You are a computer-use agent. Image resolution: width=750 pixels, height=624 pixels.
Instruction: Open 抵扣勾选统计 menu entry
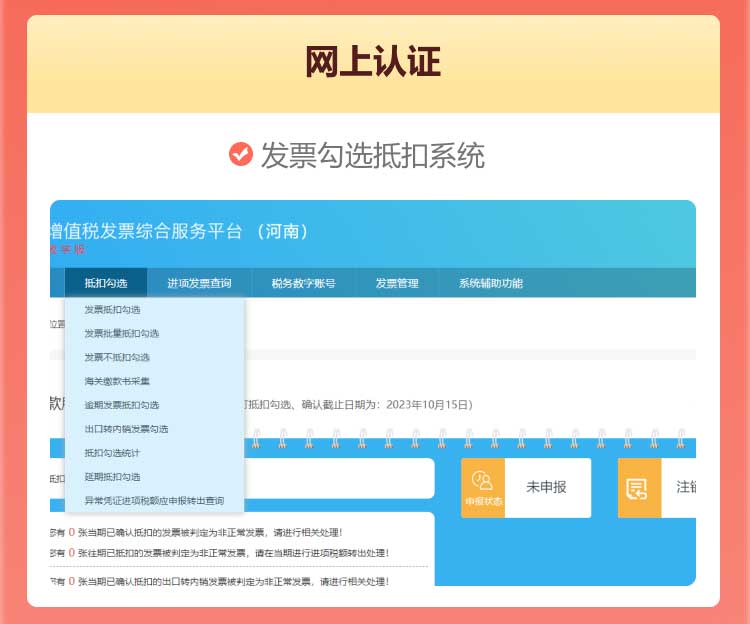point(112,453)
